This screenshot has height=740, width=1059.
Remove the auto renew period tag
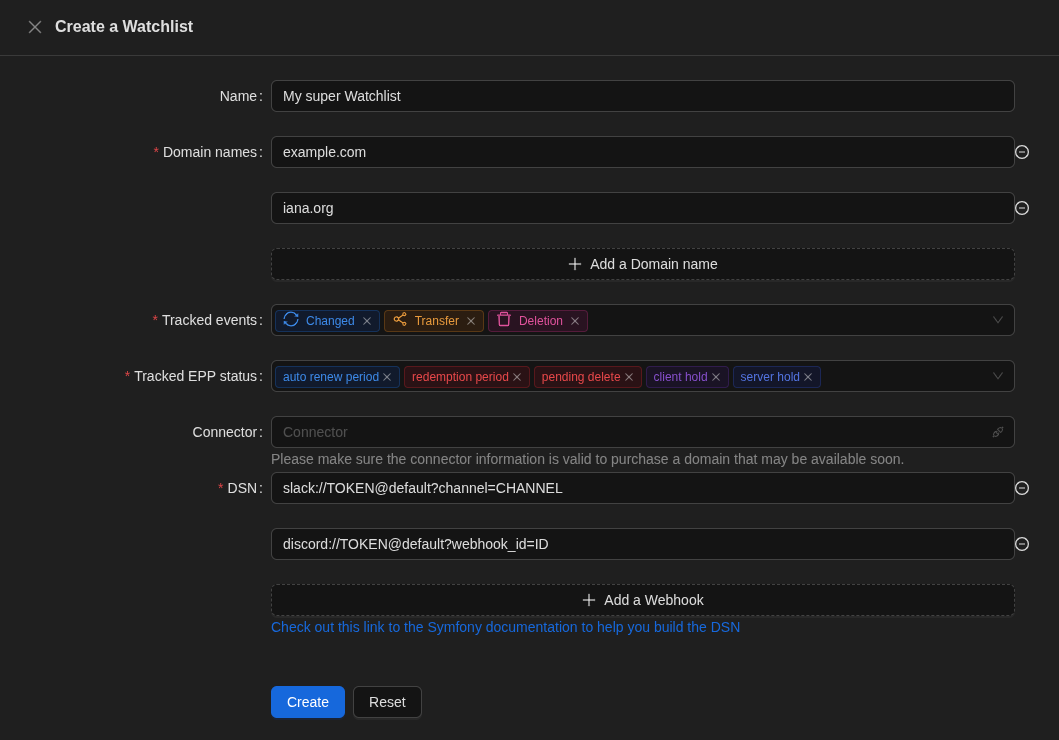(x=387, y=377)
